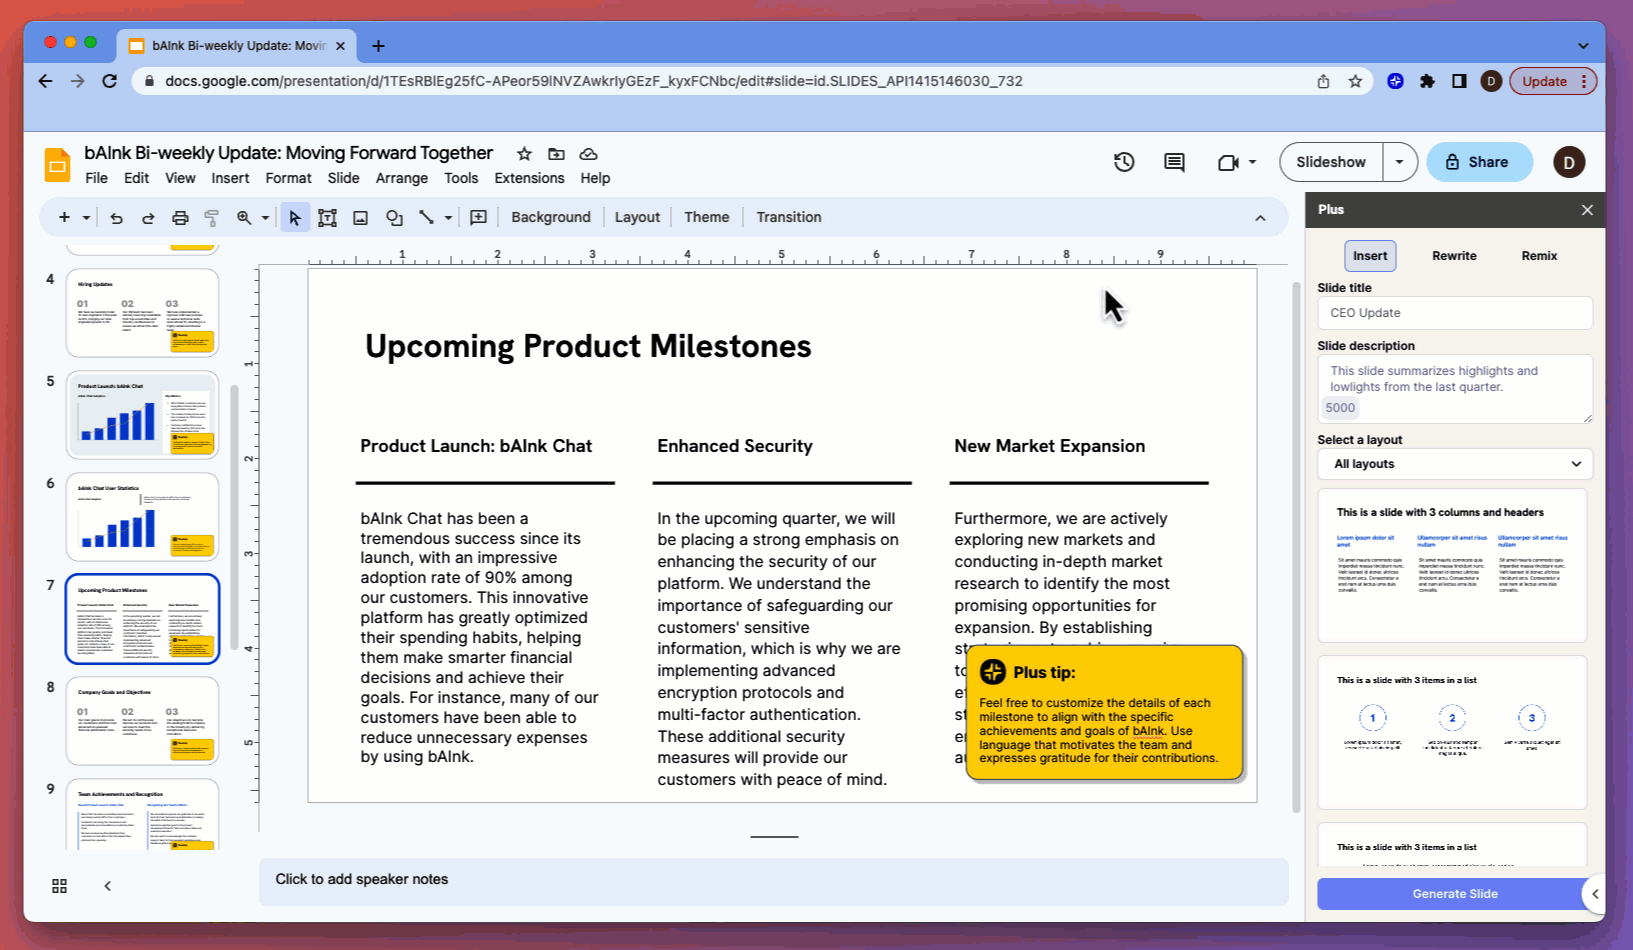Close the Plus side panel
This screenshot has width=1633, height=950.
tap(1587, 210)
